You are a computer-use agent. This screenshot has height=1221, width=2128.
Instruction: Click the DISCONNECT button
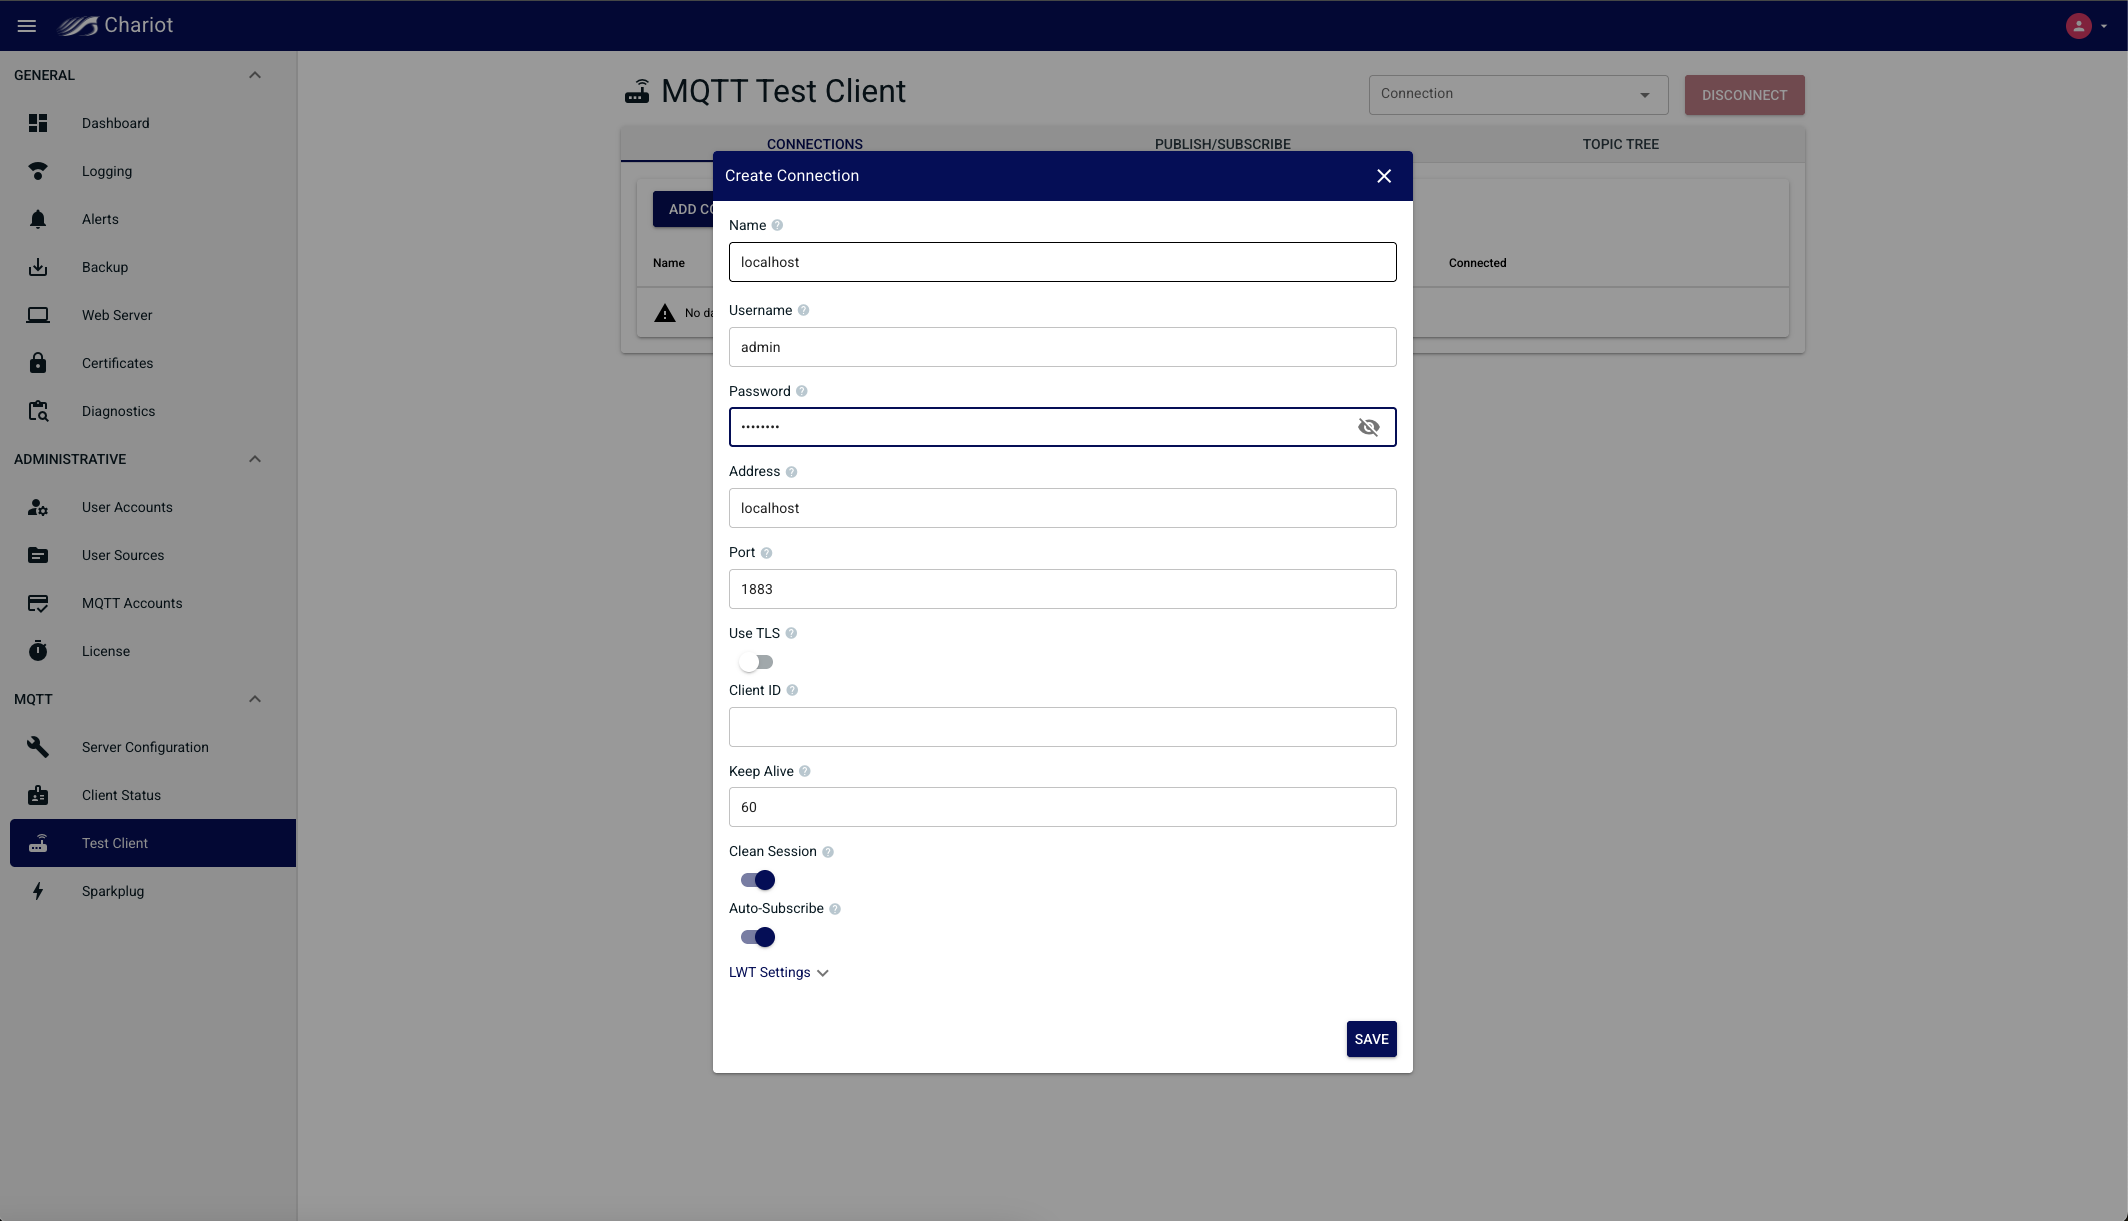(1744, 95)
